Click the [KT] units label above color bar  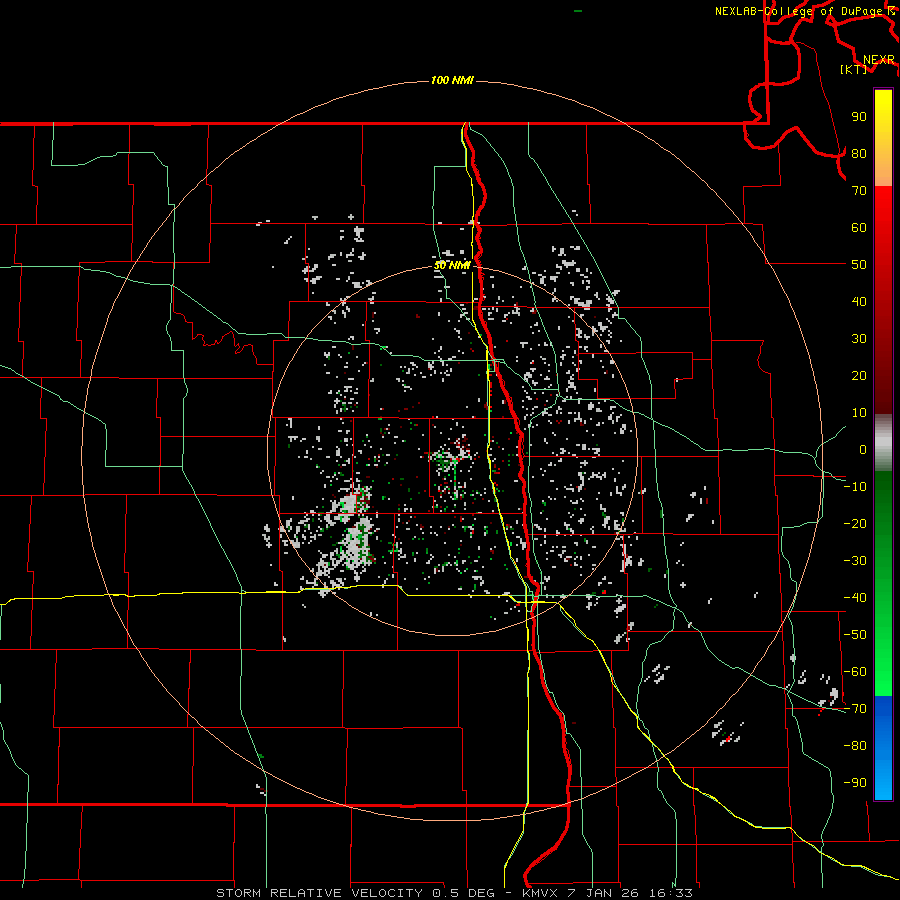tap(854, 69)
